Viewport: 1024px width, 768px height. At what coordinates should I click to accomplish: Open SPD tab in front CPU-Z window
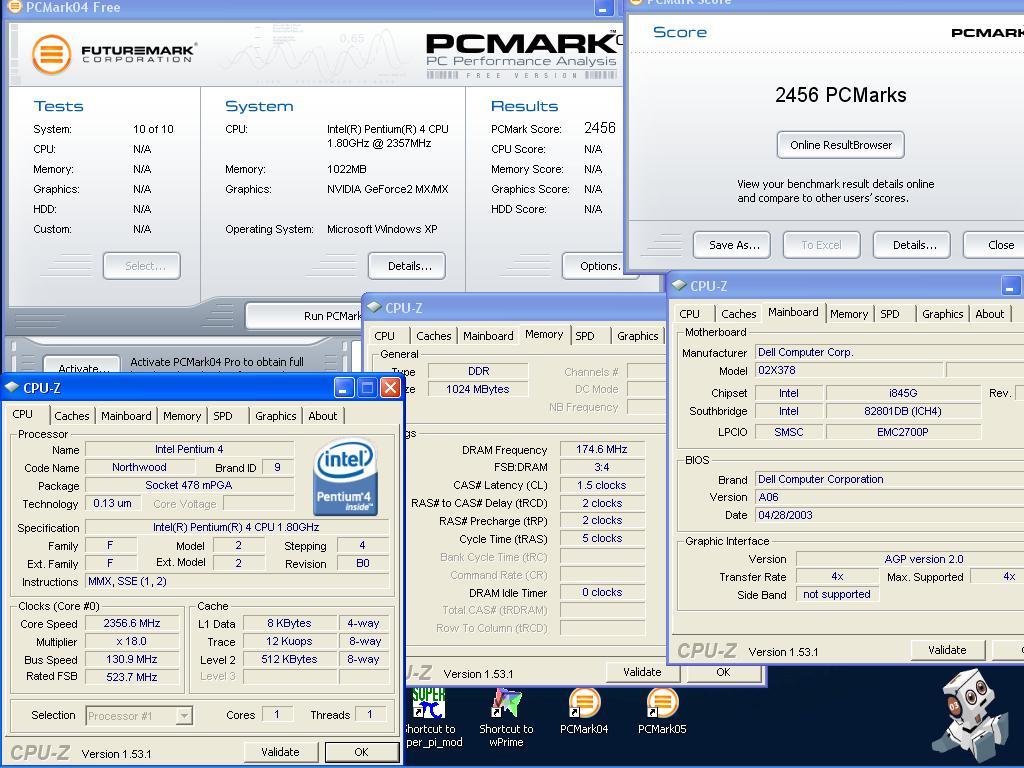tap(223, 416)
